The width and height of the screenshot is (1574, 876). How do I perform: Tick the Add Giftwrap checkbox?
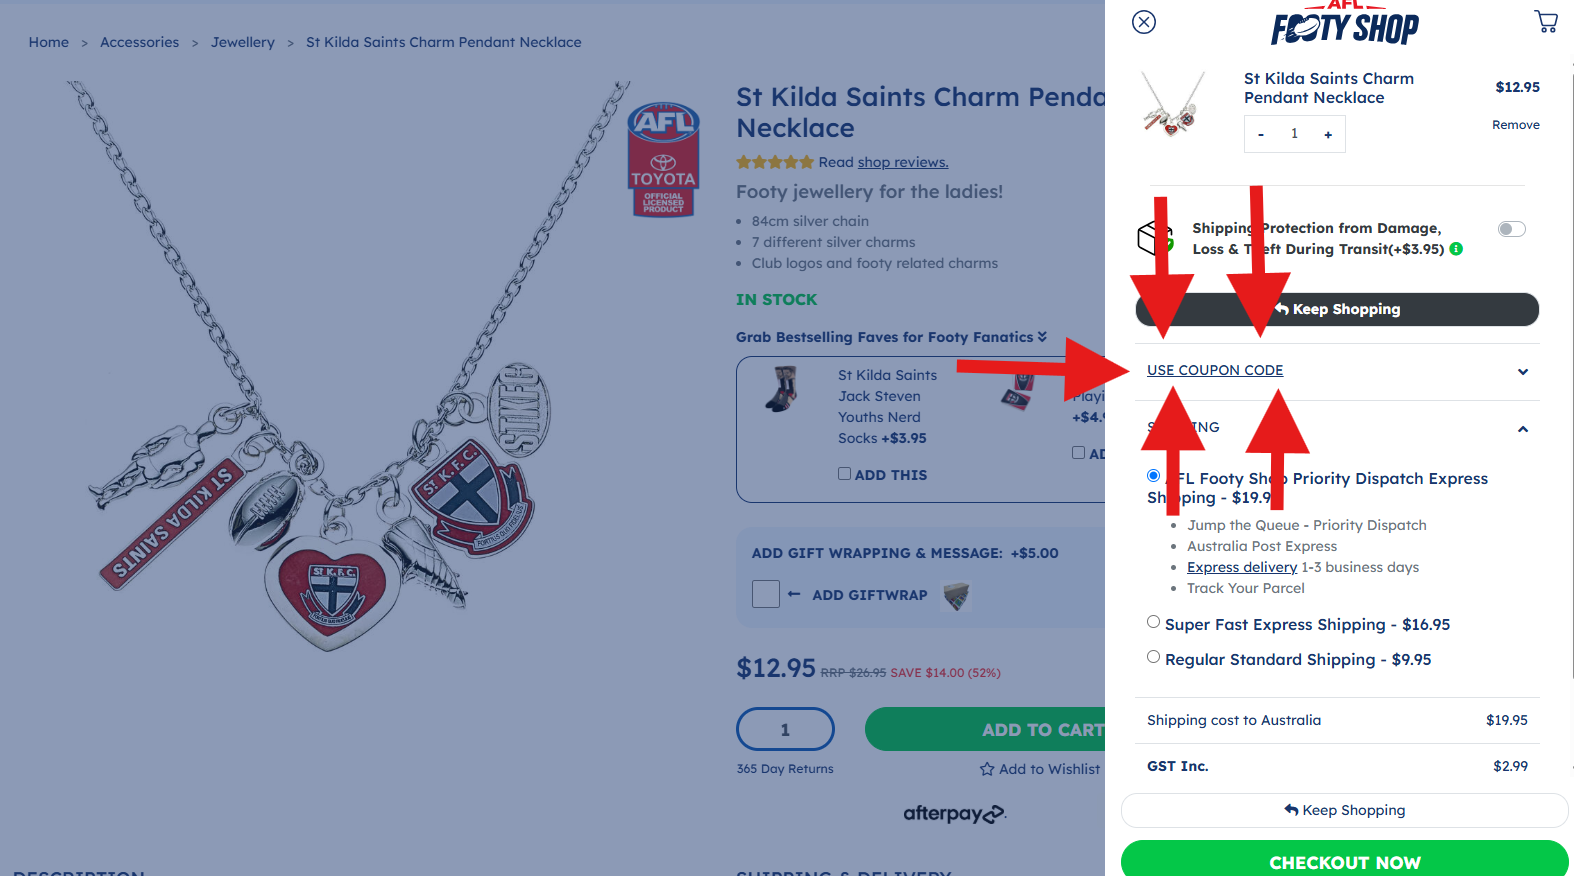pyautogui.click(x=766, y=594)
